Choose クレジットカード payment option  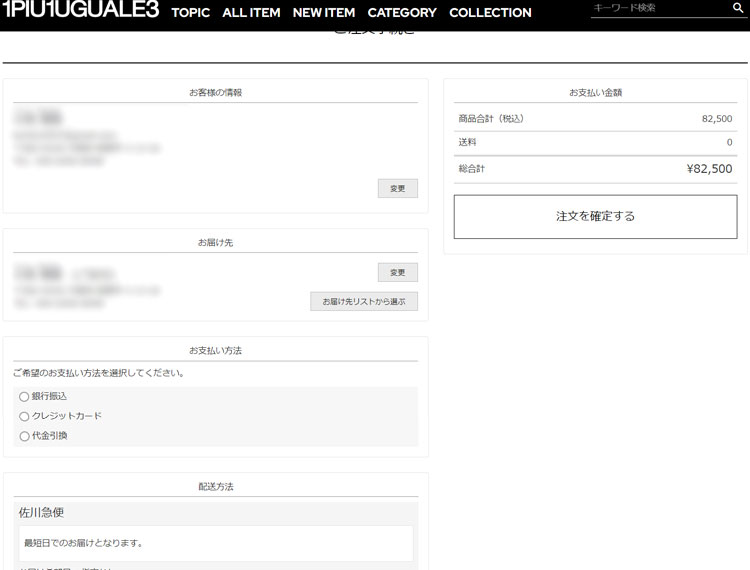pyautogui.click(x=24, y=416)
